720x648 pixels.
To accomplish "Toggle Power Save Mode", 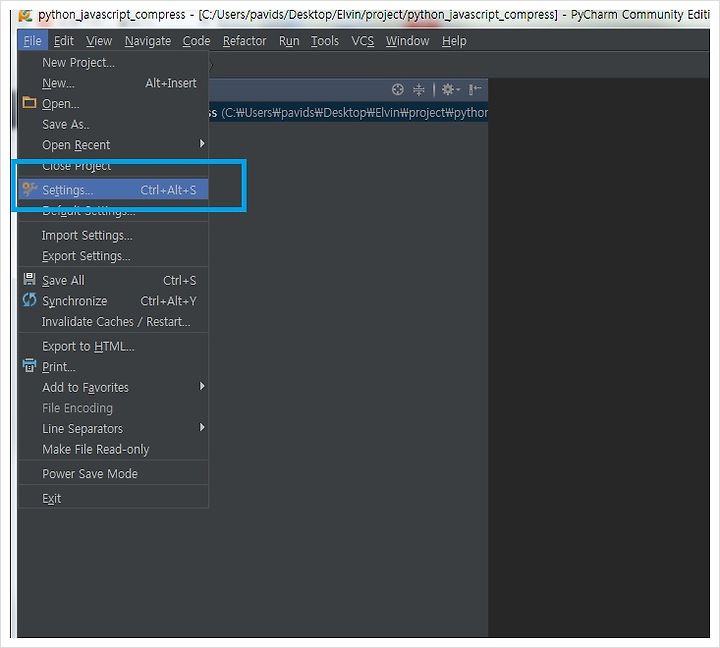I will point(113,473).
